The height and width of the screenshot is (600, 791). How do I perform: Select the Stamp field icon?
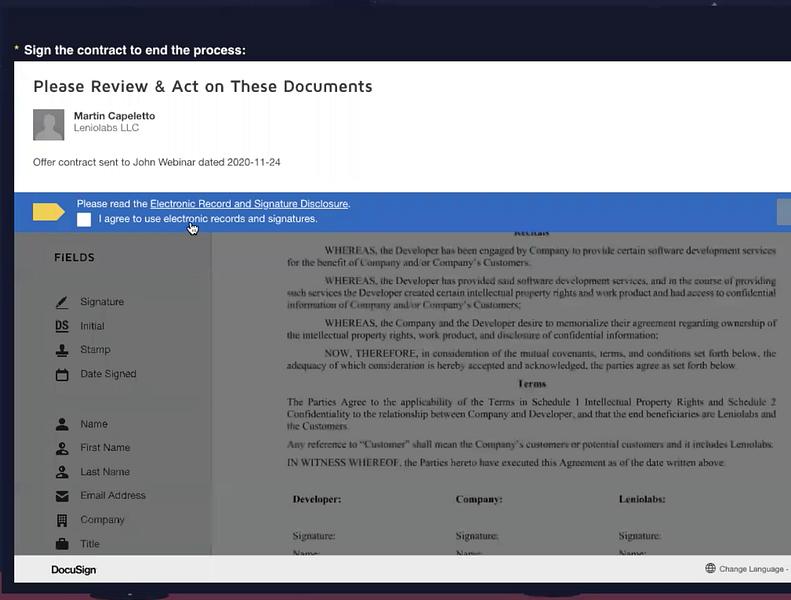pos(62,350)
